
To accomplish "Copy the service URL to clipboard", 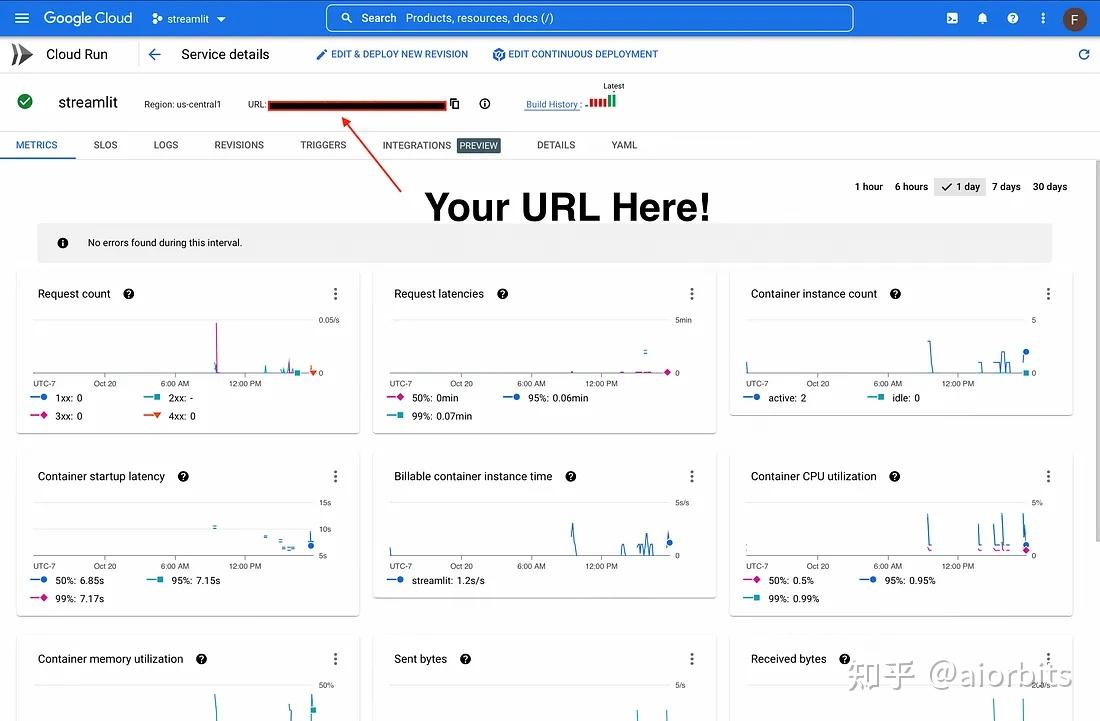I will (x=455, y=104).
